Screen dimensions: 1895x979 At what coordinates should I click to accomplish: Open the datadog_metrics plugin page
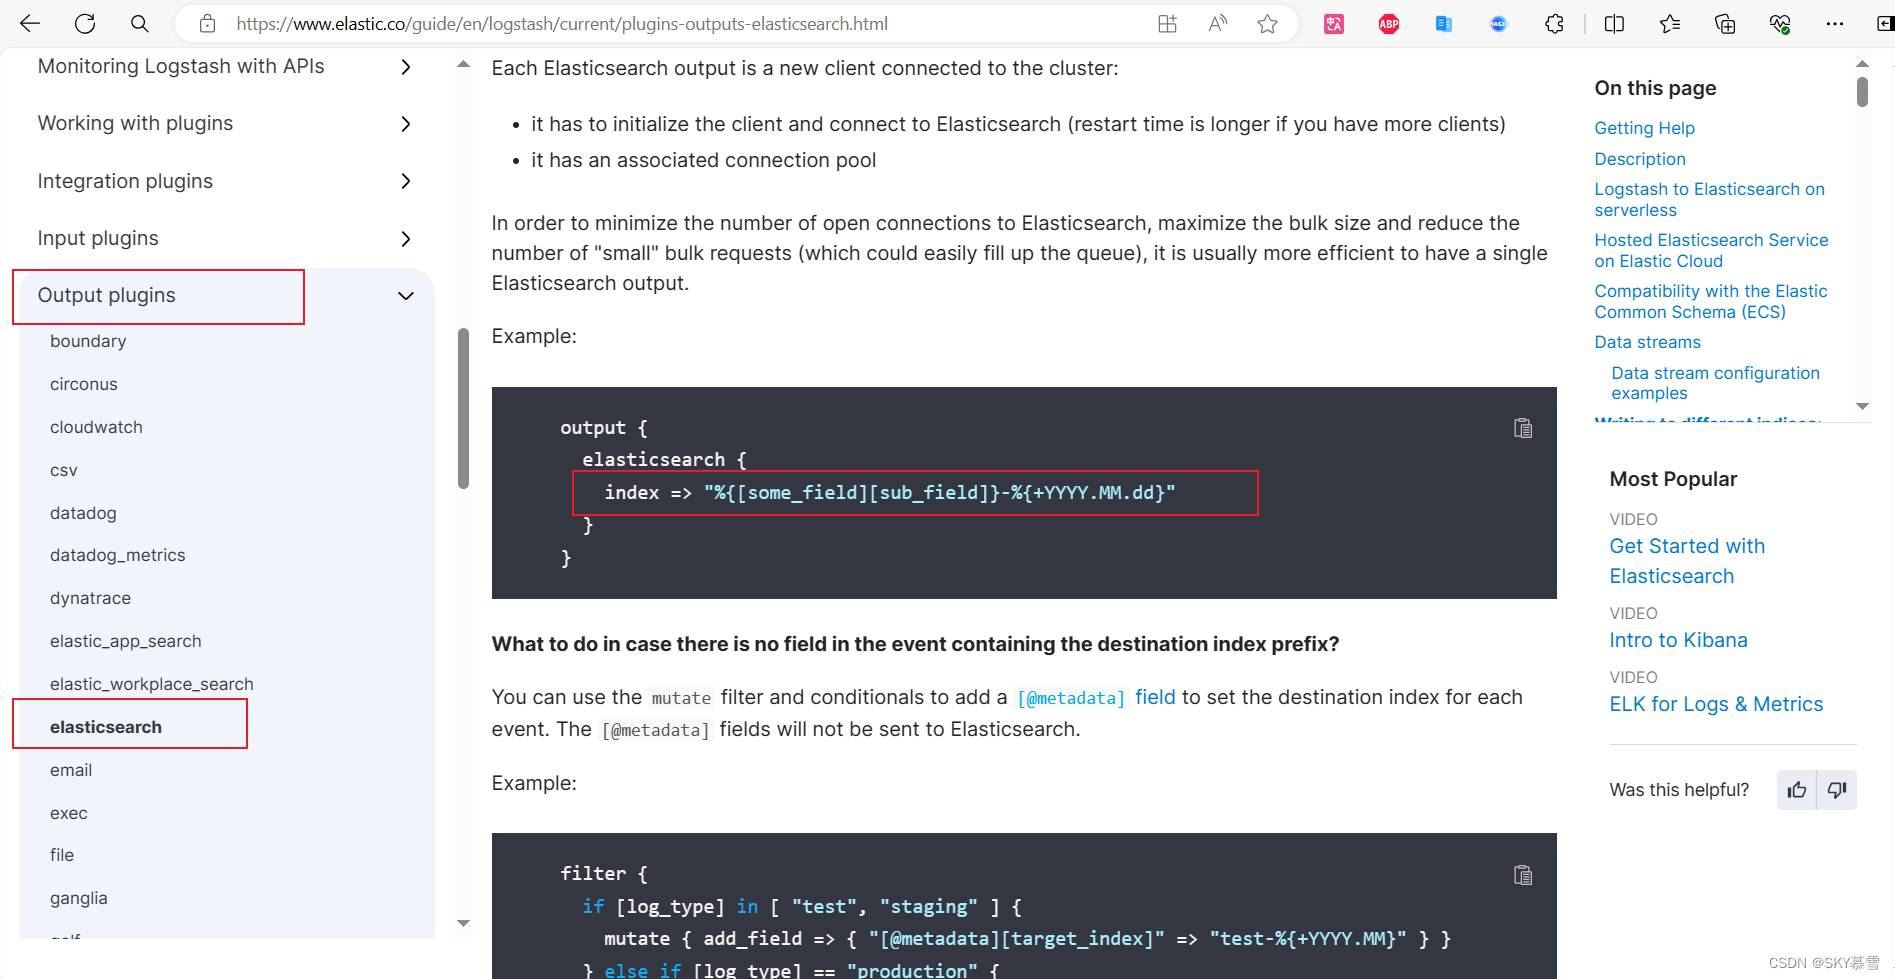click(x=118, y=555)
